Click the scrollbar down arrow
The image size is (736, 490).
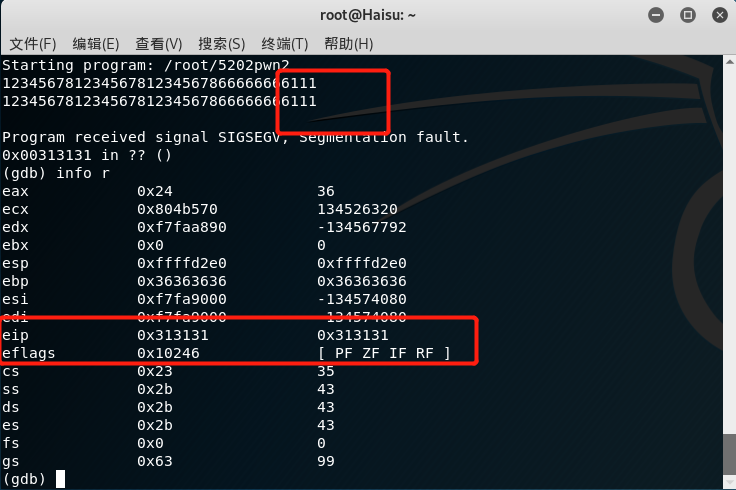click(729, 482)
